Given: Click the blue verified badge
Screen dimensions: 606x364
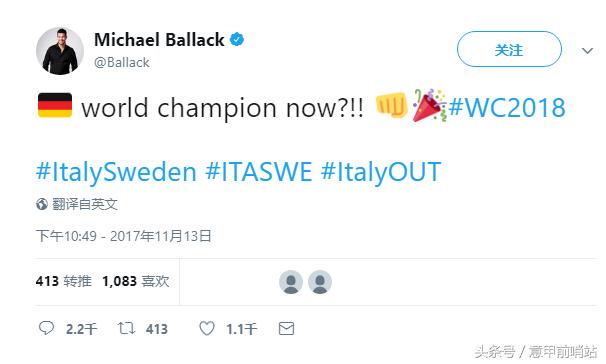Looking at the screenshot, I should 237,39.
